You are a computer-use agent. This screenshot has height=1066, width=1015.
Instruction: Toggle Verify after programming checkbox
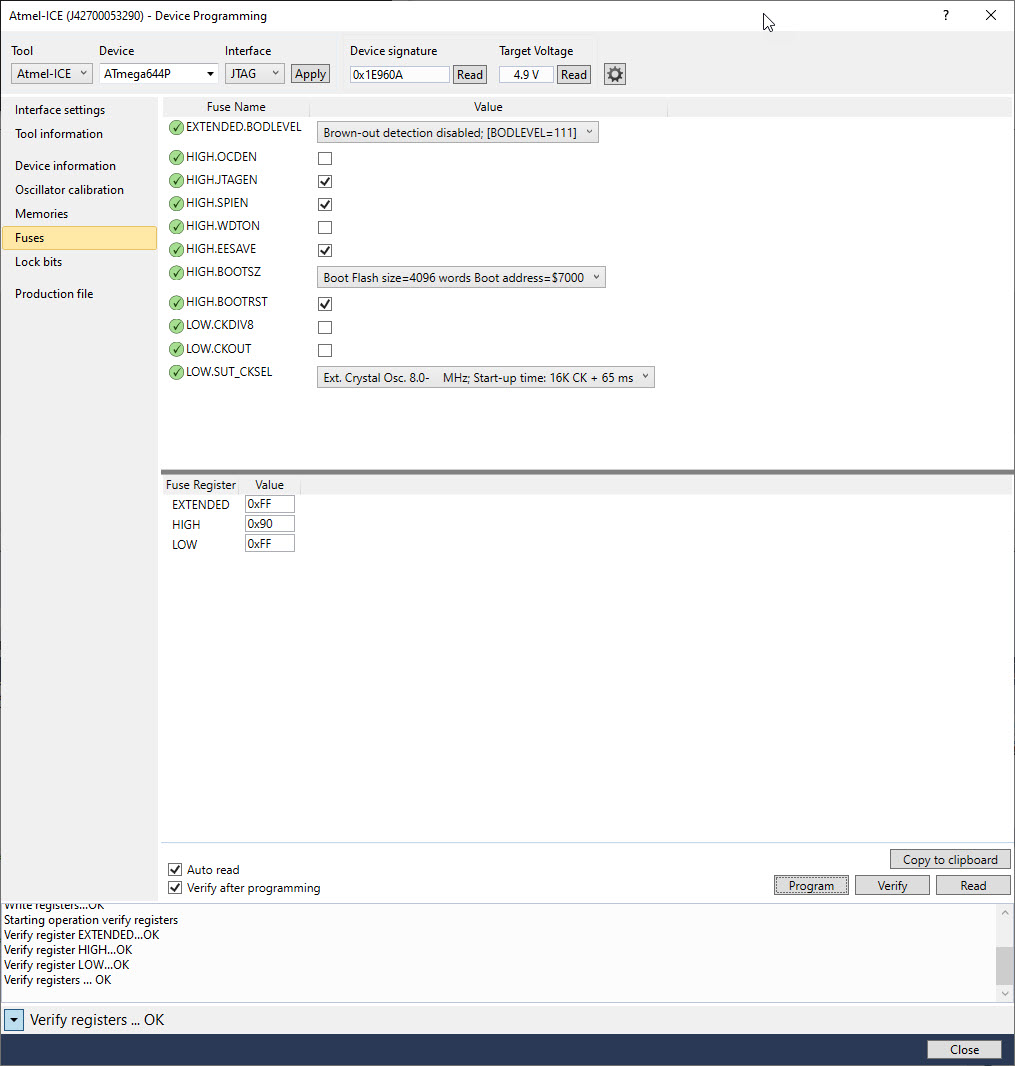175,888
